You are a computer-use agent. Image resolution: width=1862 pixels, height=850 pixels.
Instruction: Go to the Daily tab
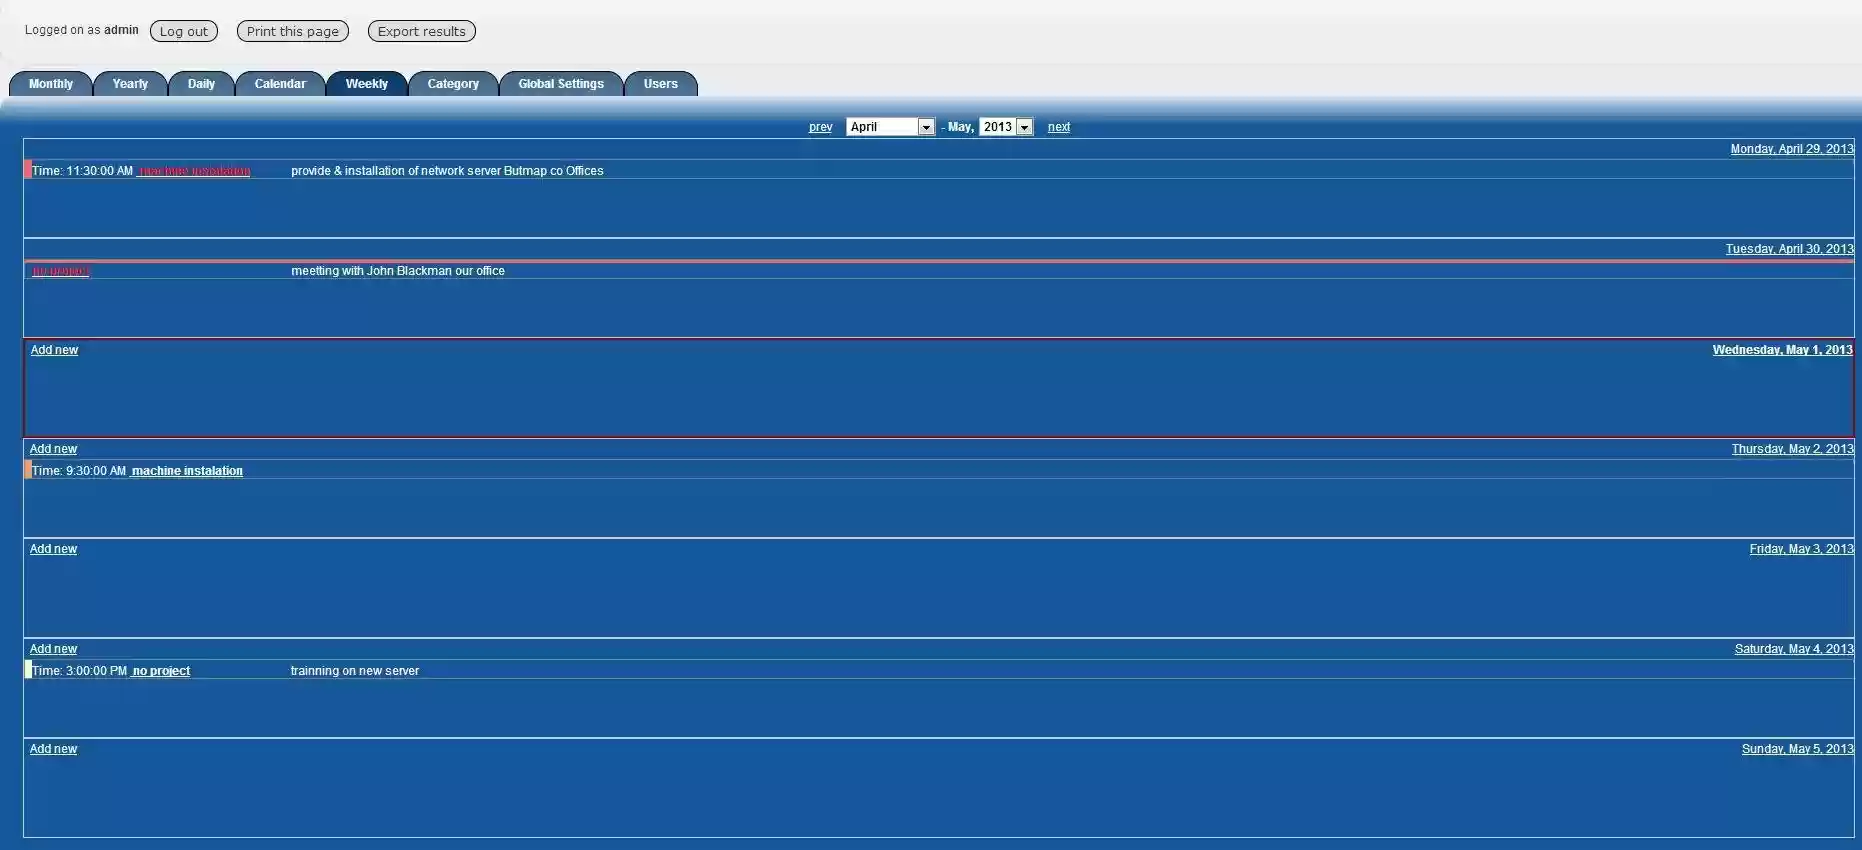tap(201, 84)
